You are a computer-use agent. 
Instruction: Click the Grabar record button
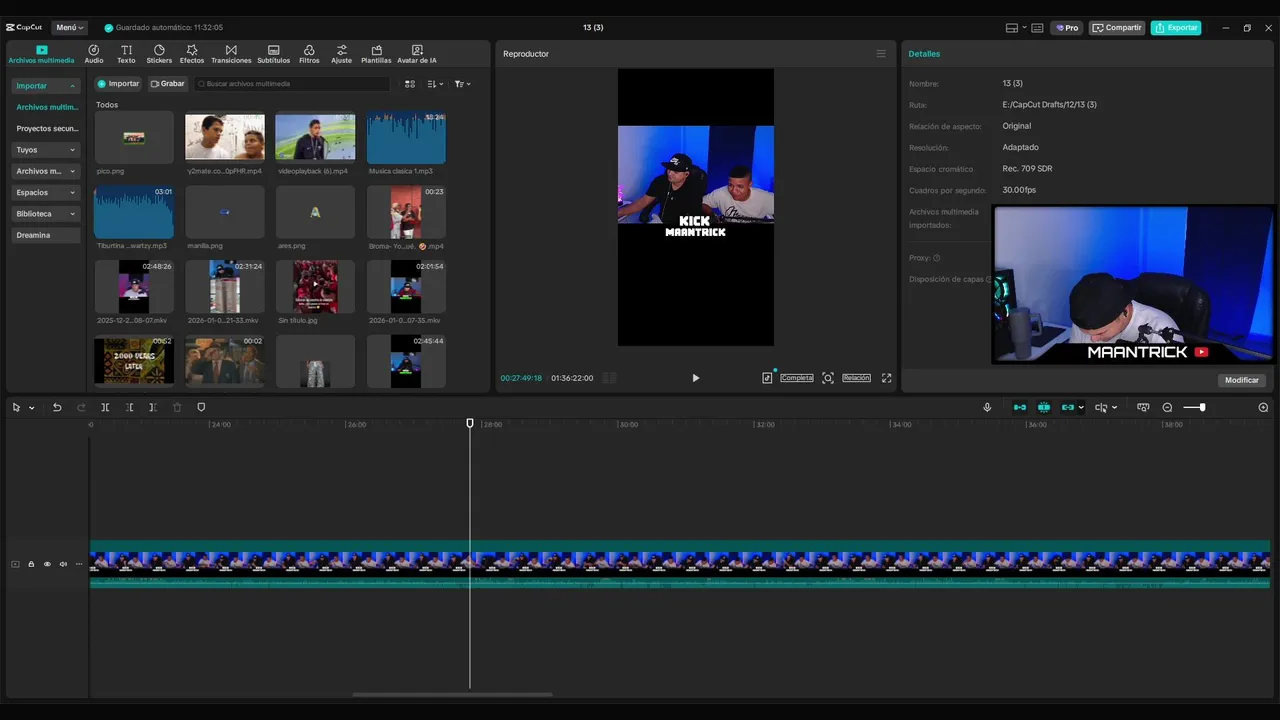point(168,84)
